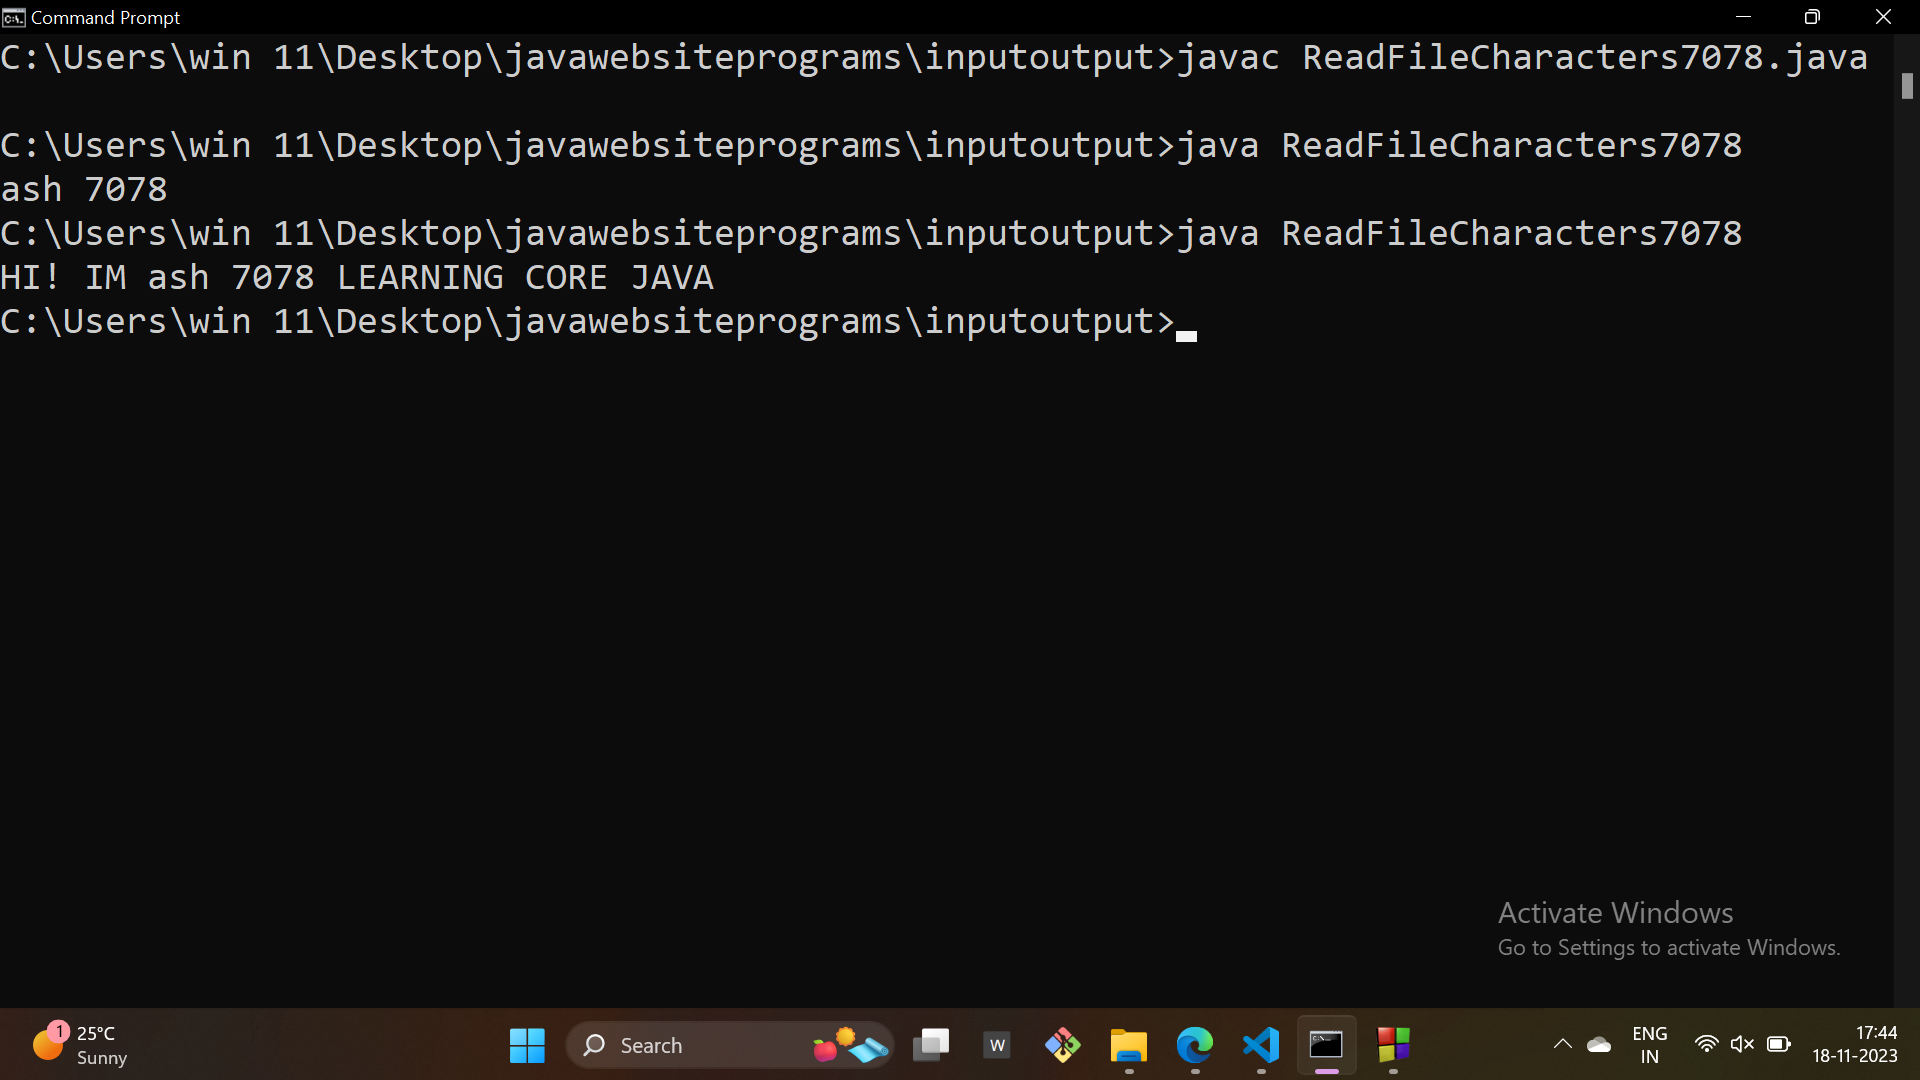
Task: Open the colorful four-square taskbar app
Action: [1393, 1045]
